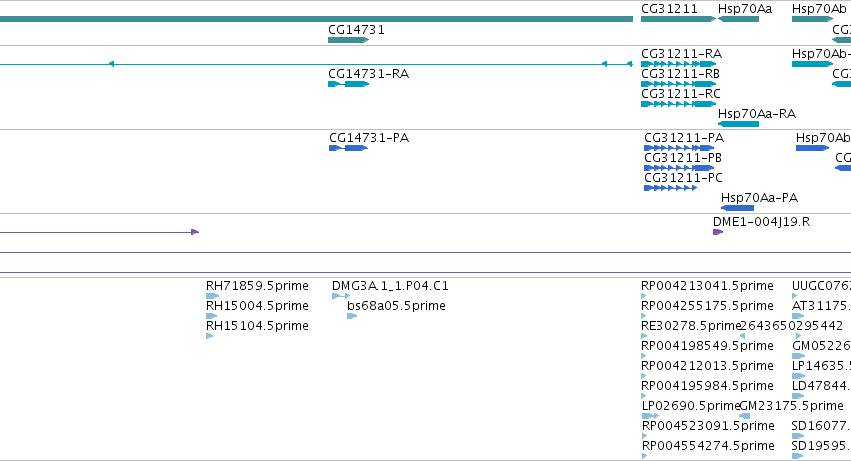This screenshot has width=851, height=461.
Task: Select the CG31211-PA protein glyph
Action: click(x=679, y=148)
